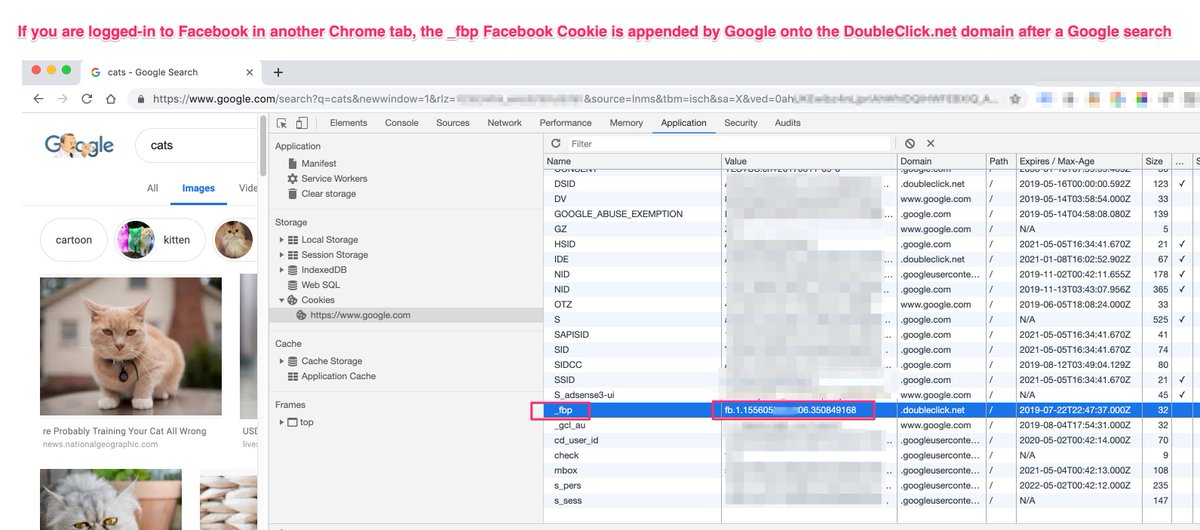The image size is (1200, 530).
Task: Open the Security tab
Action: tap(741, 123)
